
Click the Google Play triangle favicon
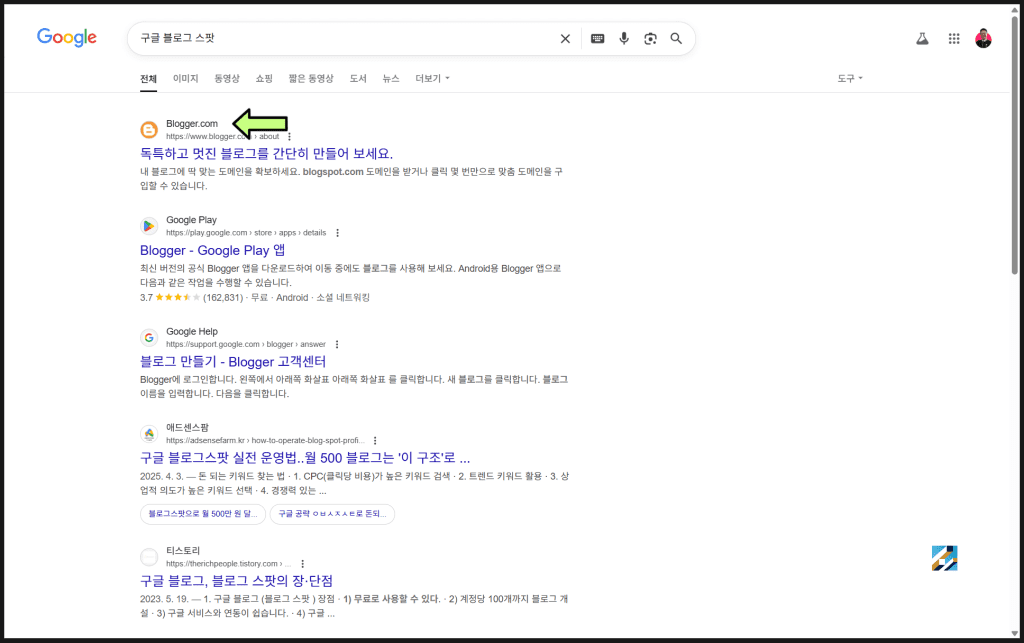149,226
